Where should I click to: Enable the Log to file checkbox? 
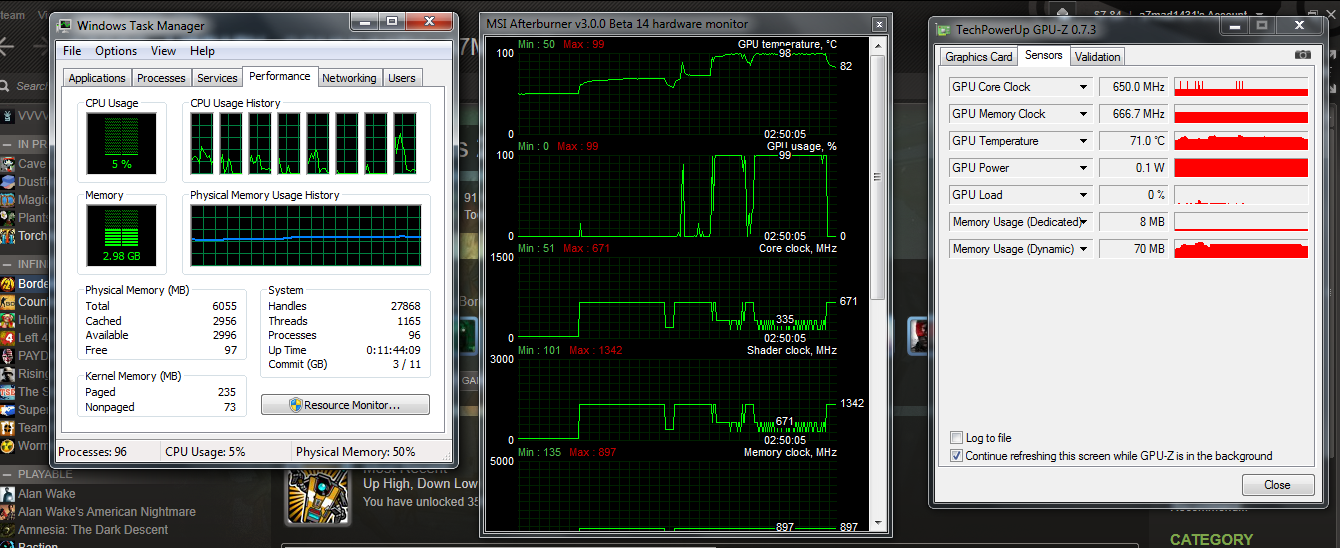956,438
